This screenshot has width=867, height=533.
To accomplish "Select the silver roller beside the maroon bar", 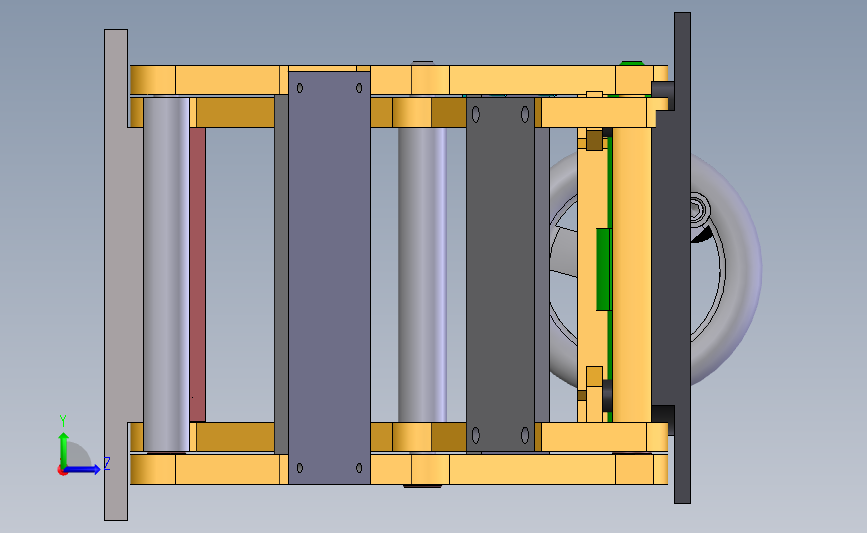I will [166, 274].
